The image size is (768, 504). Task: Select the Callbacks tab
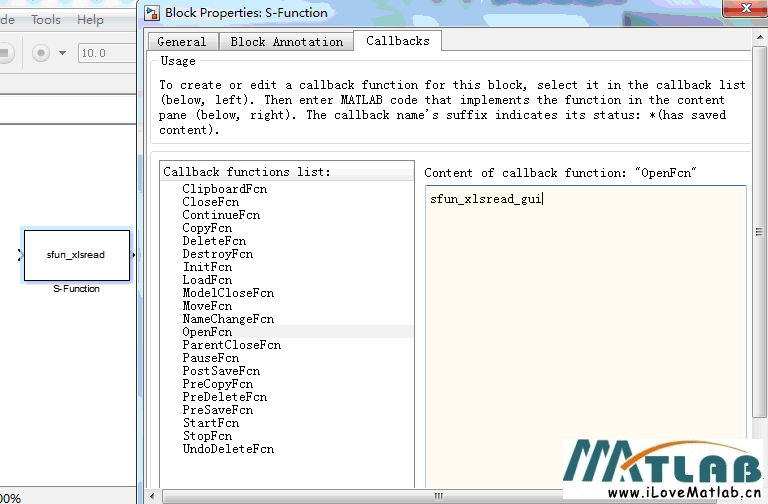coord(398,41)
